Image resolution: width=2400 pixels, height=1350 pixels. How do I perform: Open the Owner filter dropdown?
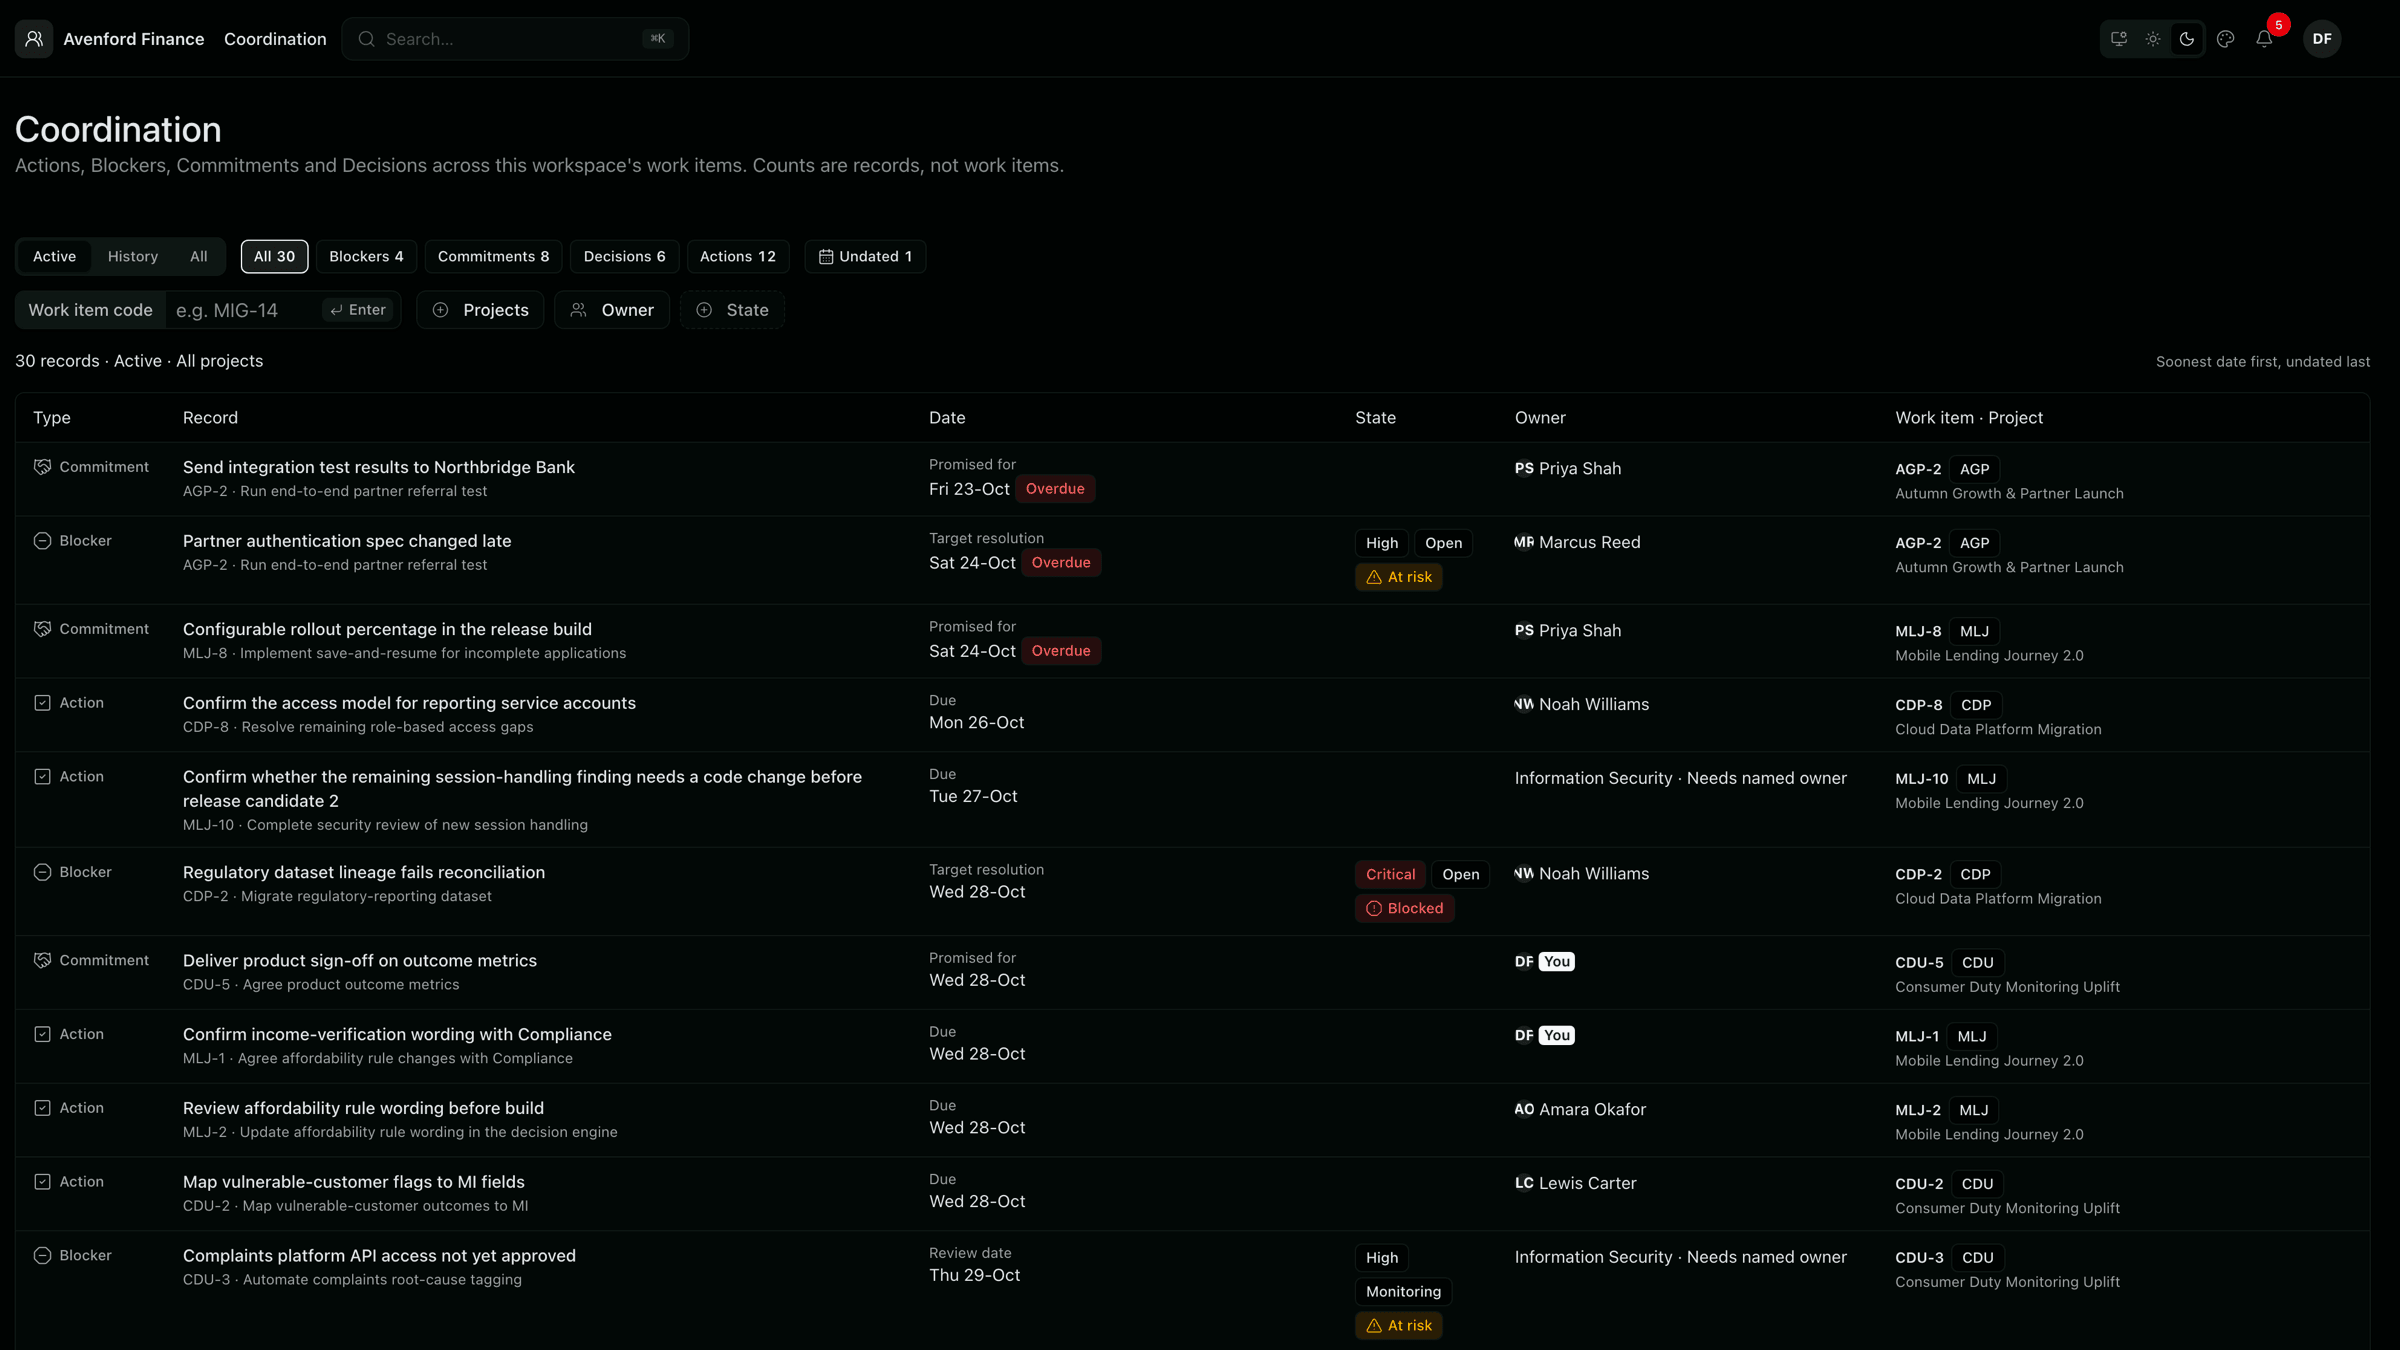[x=612, y=310]
